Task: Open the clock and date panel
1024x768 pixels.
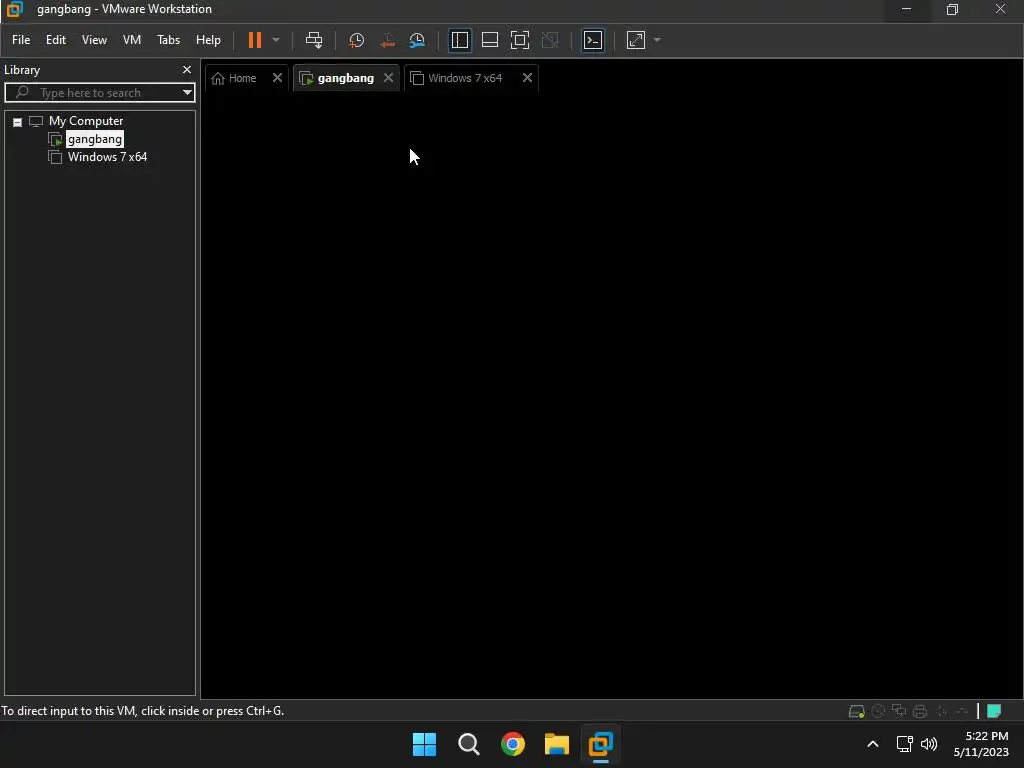Action: click(982, 744)
